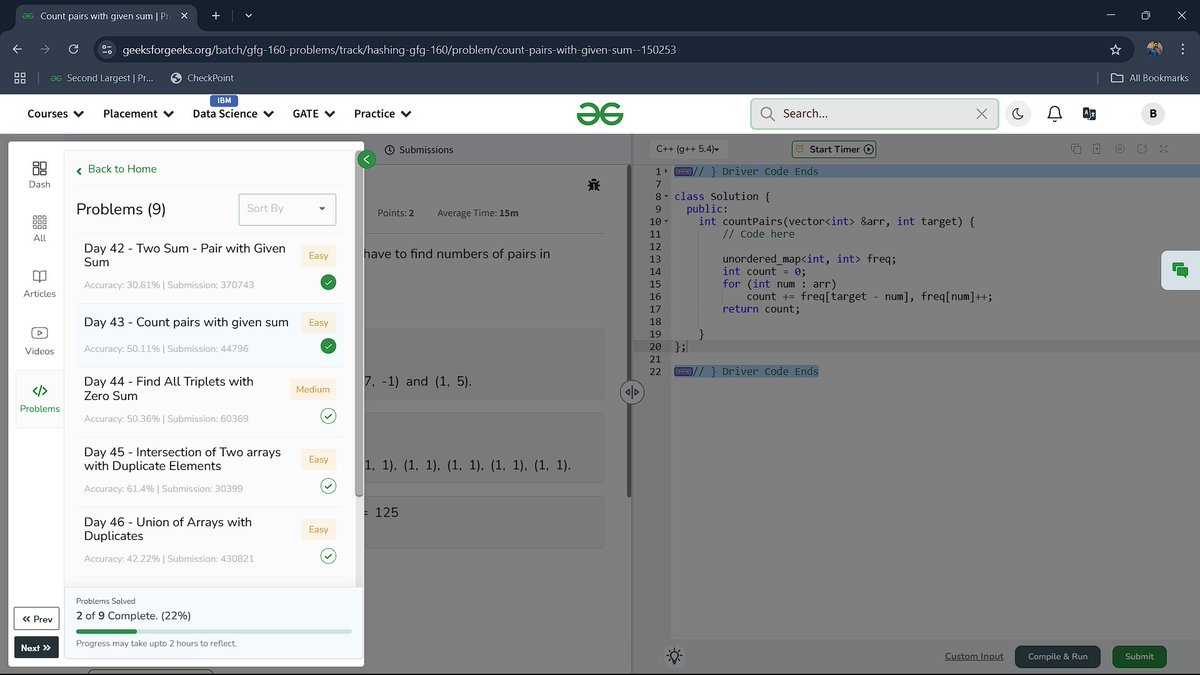1200x675 pixels.
Task: Open the C++ language selector dropdown
Action: click(687, 149)
